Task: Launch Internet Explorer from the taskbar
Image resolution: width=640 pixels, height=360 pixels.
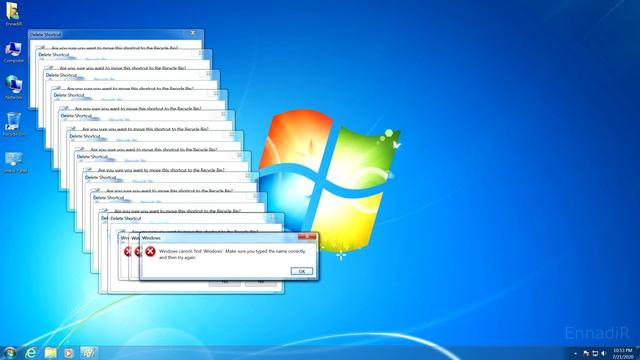Action: tap(31, 353)
